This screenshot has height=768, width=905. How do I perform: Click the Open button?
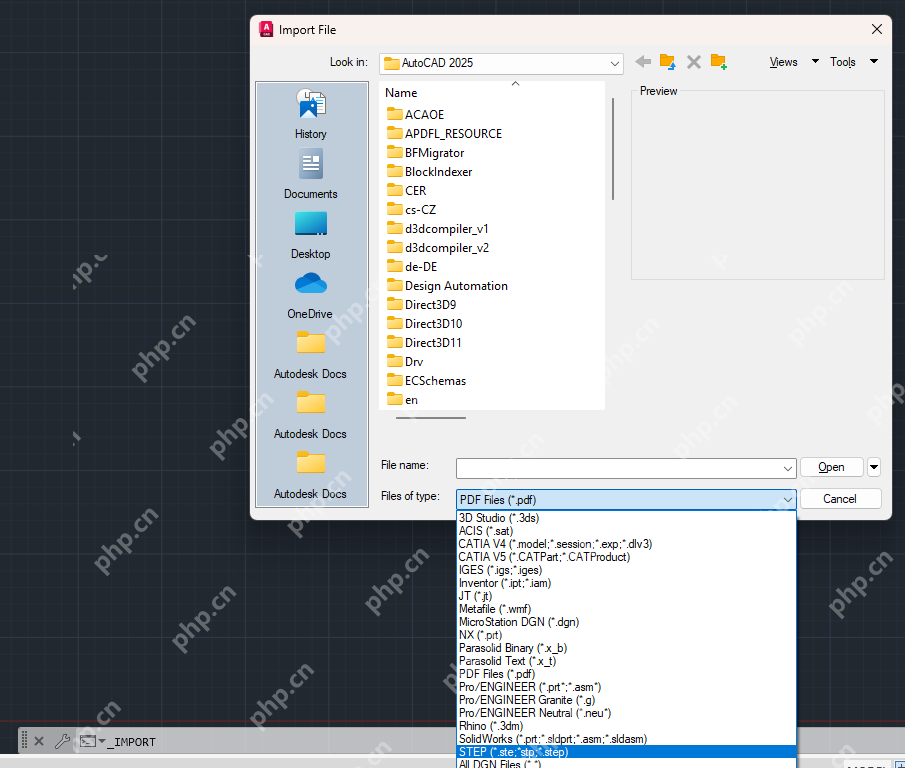[832, 467]
